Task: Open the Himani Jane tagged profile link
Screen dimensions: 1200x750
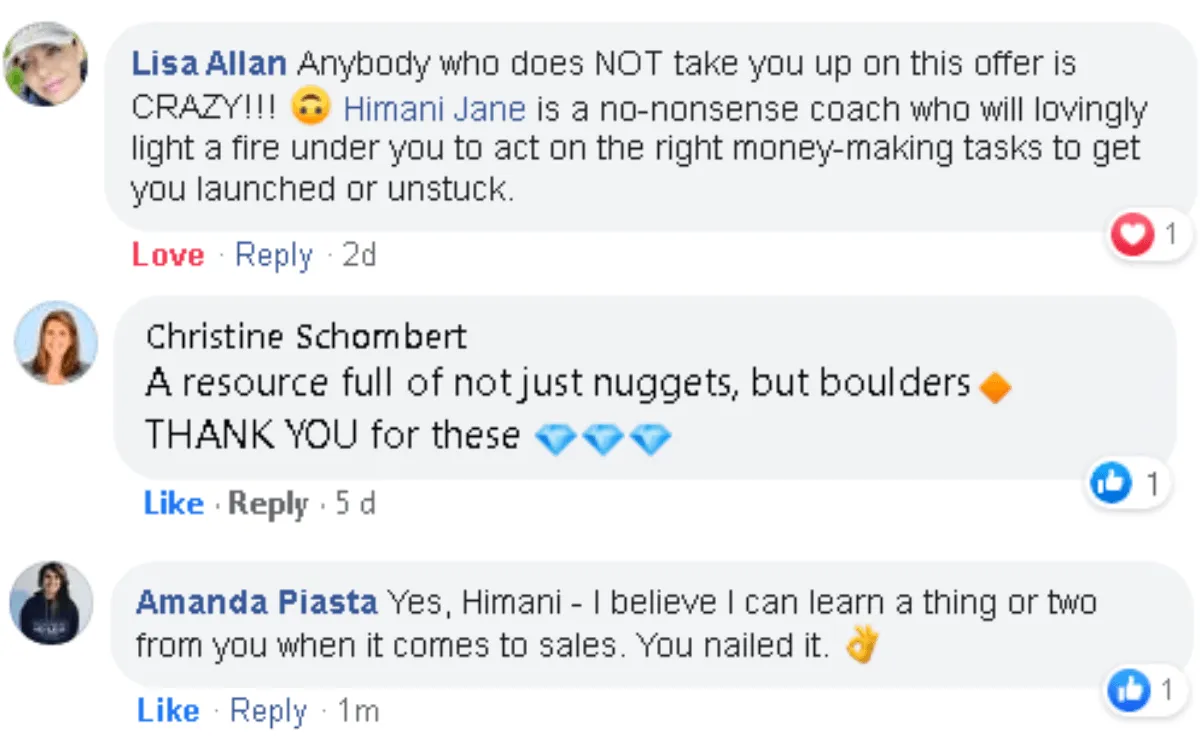Action: click(x=434, y=108)
